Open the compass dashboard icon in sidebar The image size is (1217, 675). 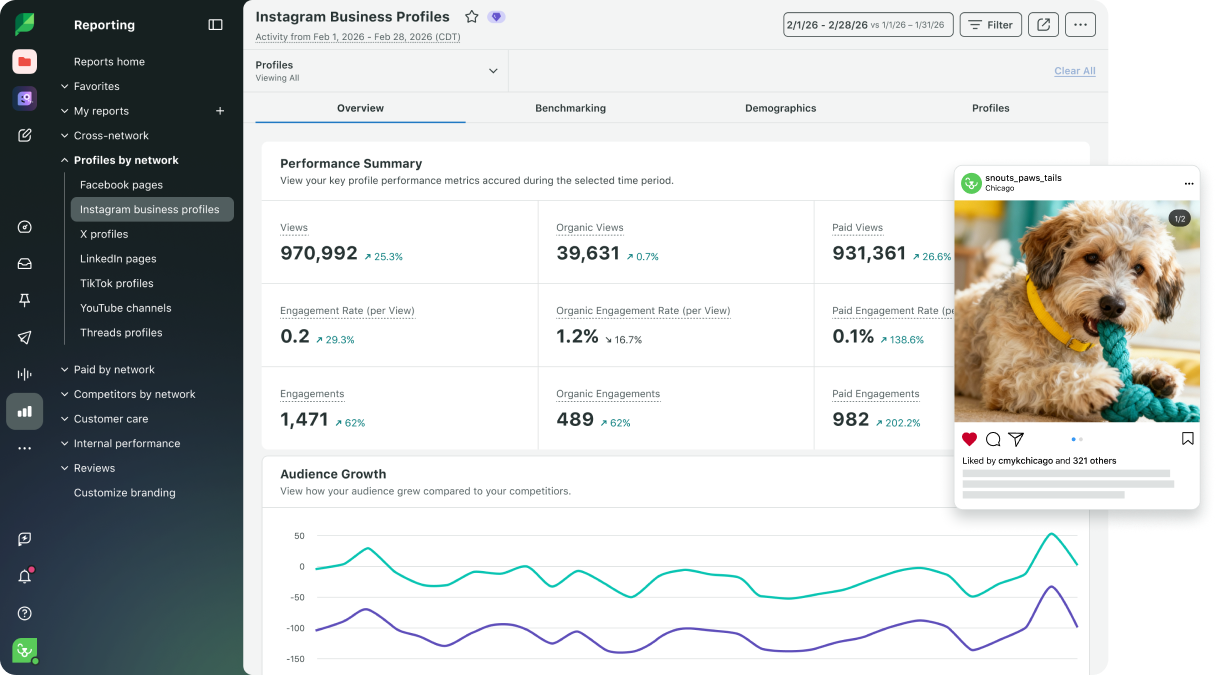pos(25,227)
